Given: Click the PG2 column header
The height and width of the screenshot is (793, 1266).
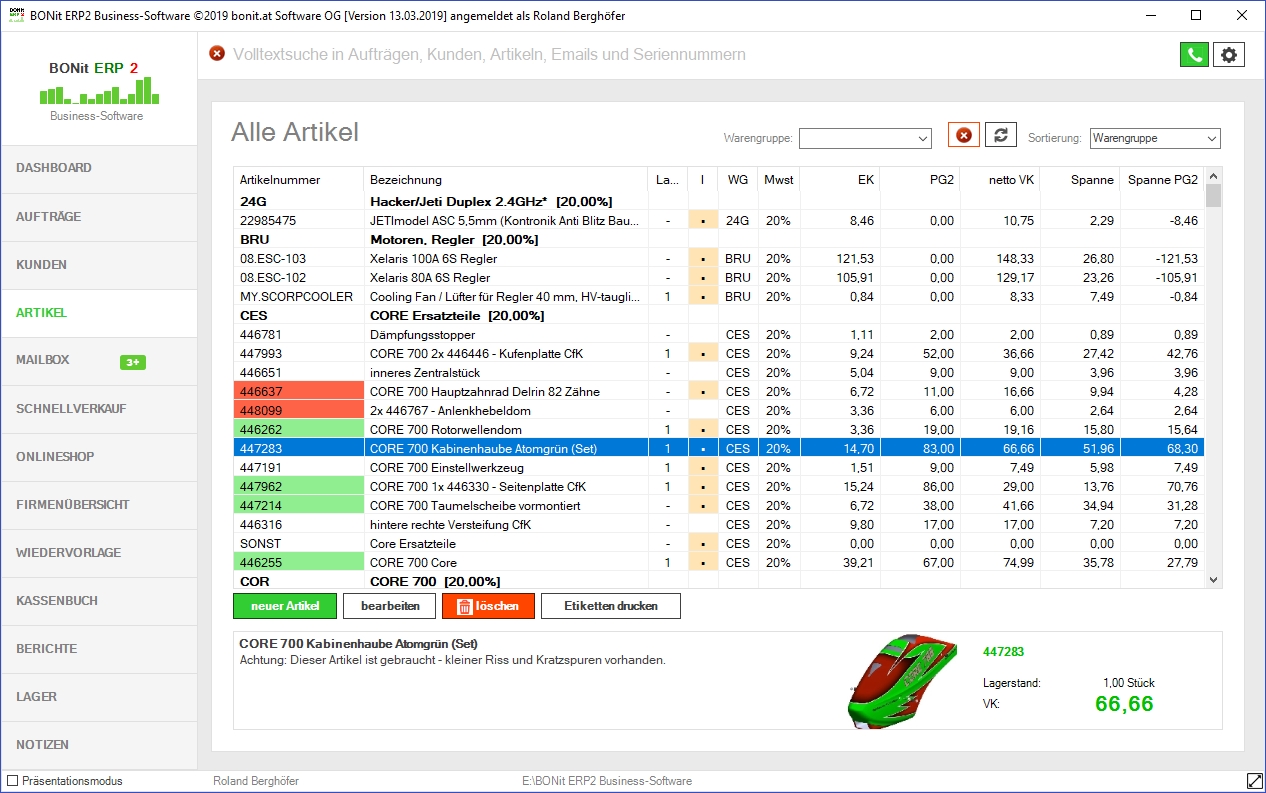Looking at the screenshot, I should point(920,180).
